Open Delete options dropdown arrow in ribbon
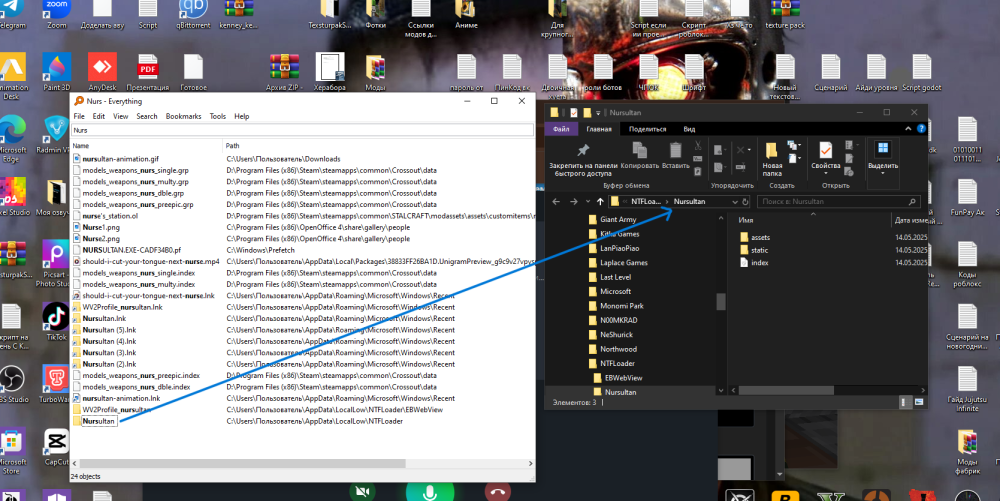The height and width of the screenshot is (501, 1000). (749, 150)
